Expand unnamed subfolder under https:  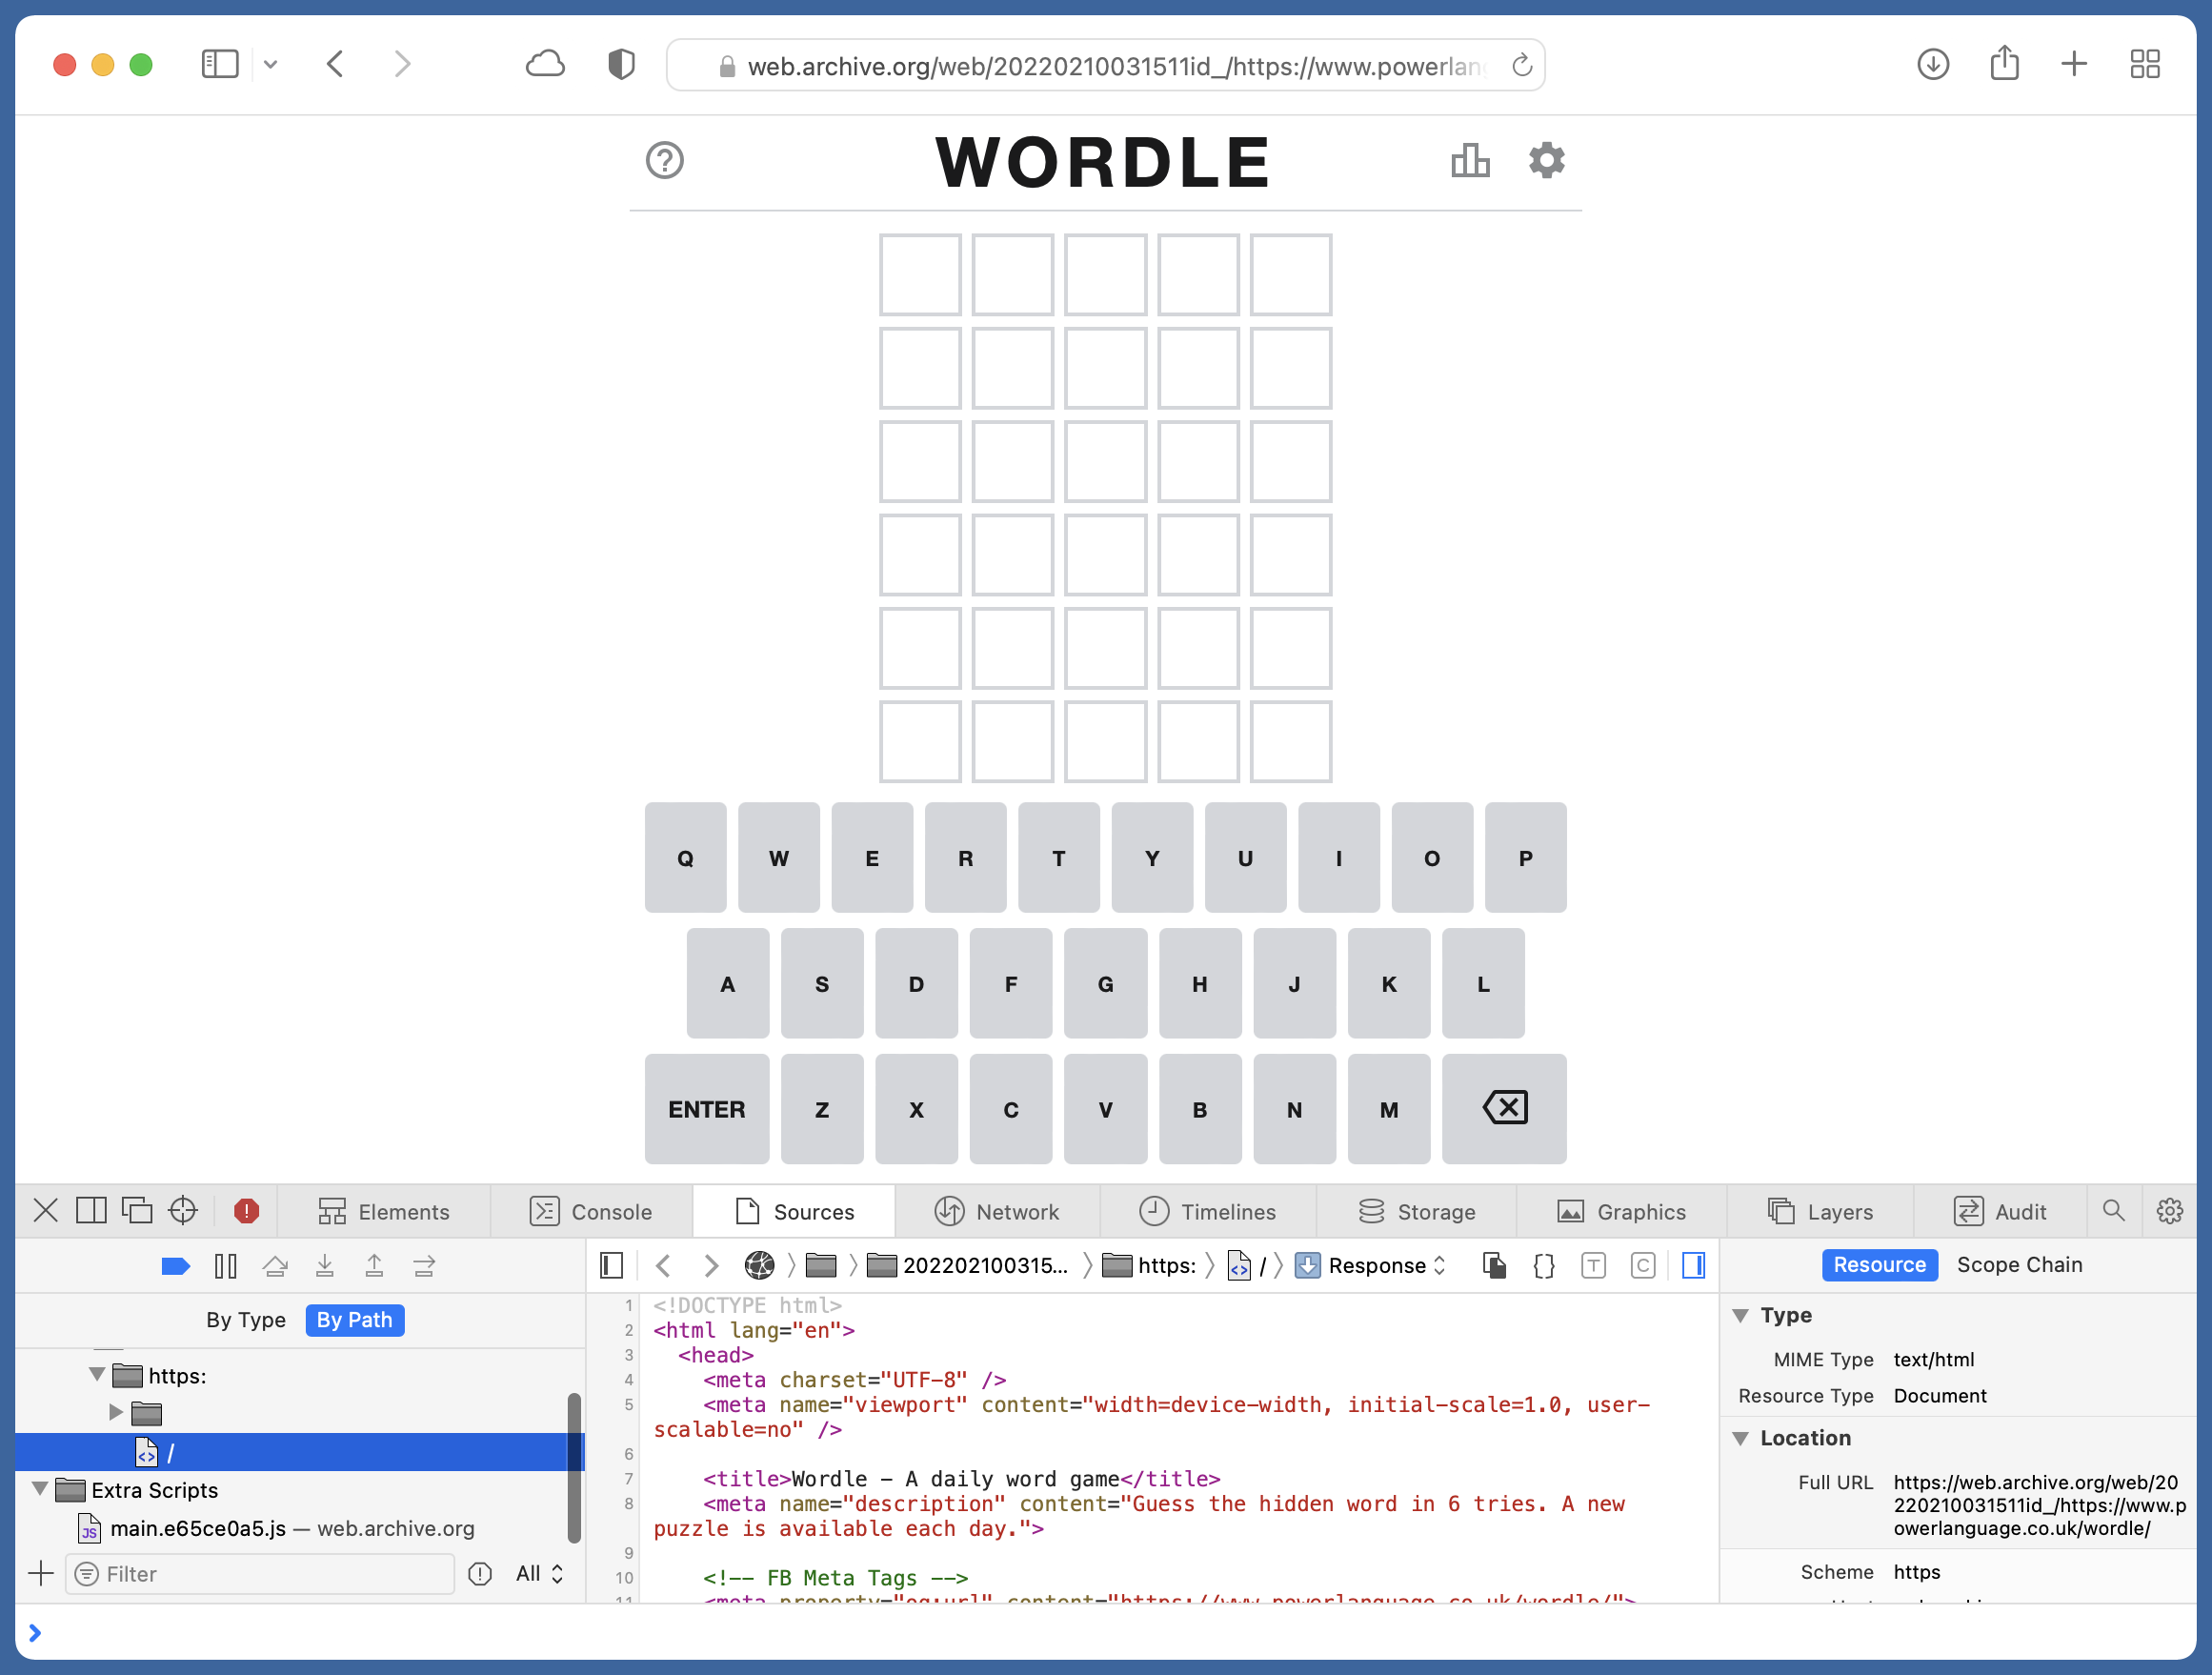(x=116, y=1412)
